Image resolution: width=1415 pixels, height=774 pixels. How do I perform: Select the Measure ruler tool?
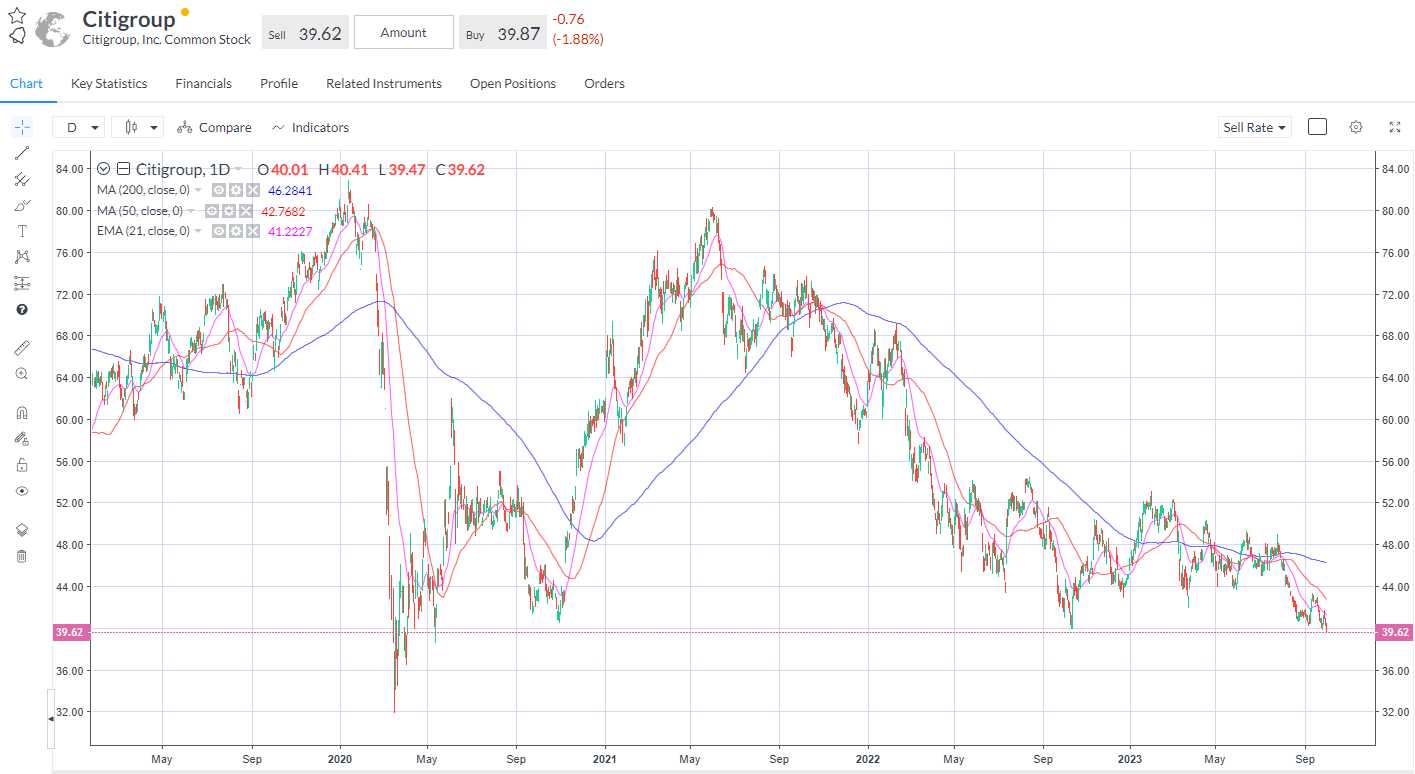point(21,347)
